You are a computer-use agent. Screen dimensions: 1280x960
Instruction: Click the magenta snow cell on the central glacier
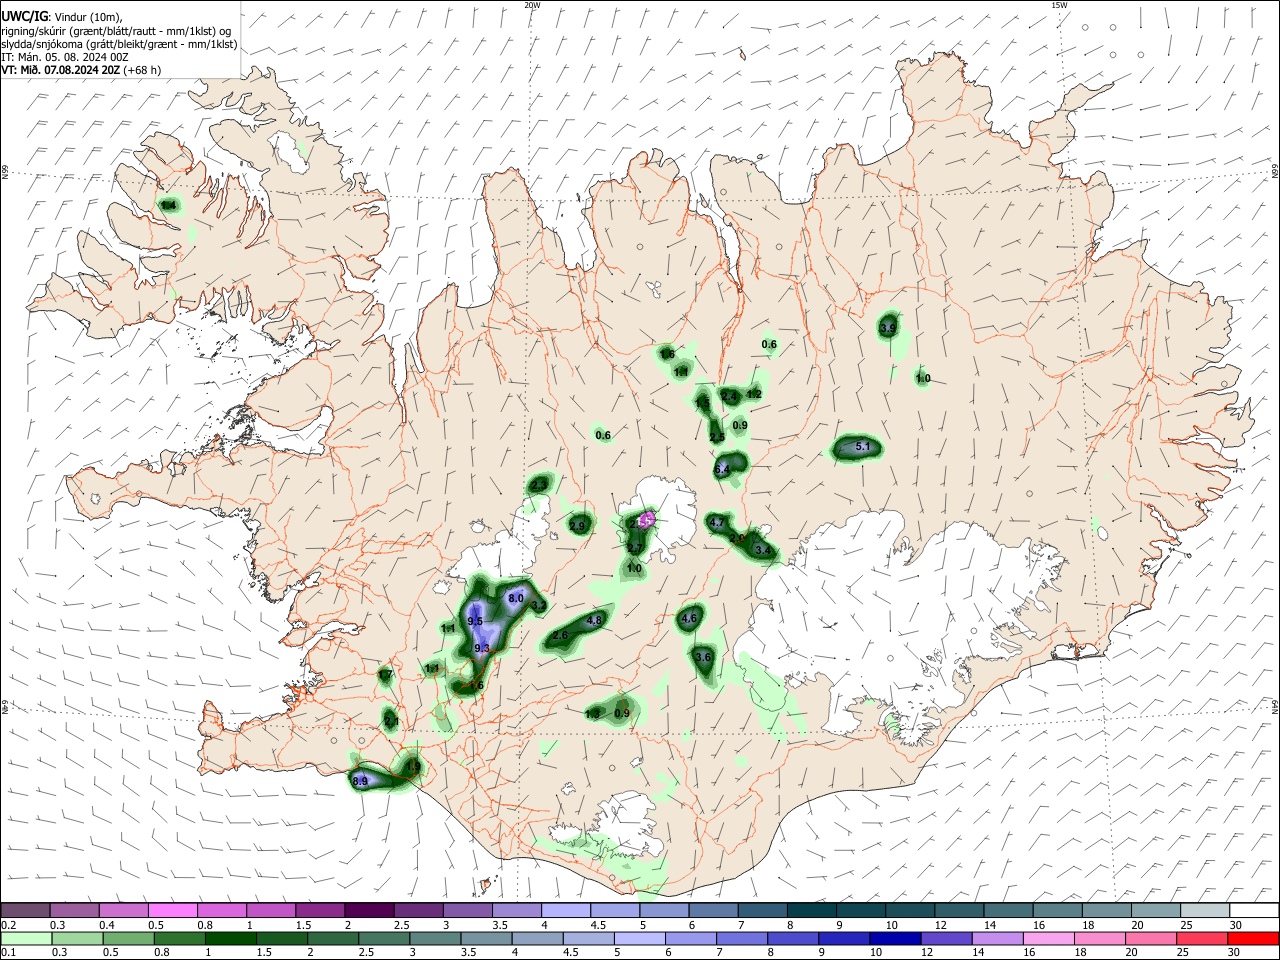pos(647,519)
